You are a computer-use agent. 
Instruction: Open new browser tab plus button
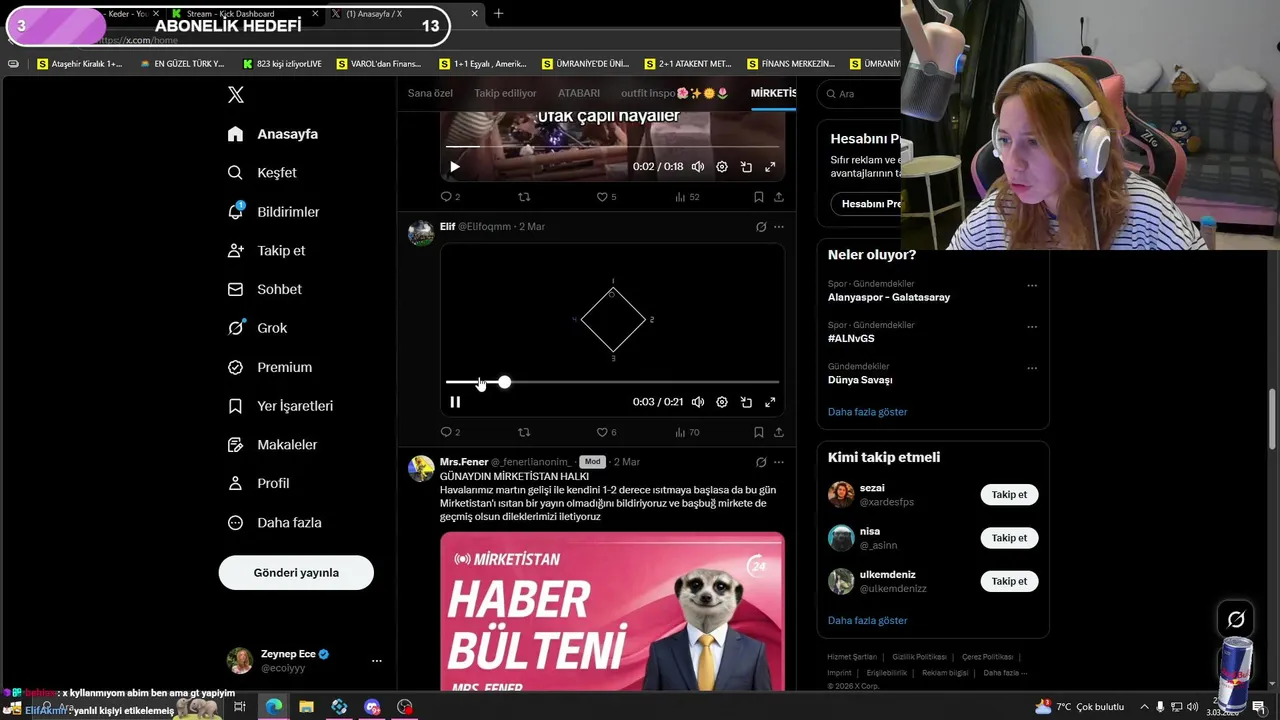coord(498,13)
